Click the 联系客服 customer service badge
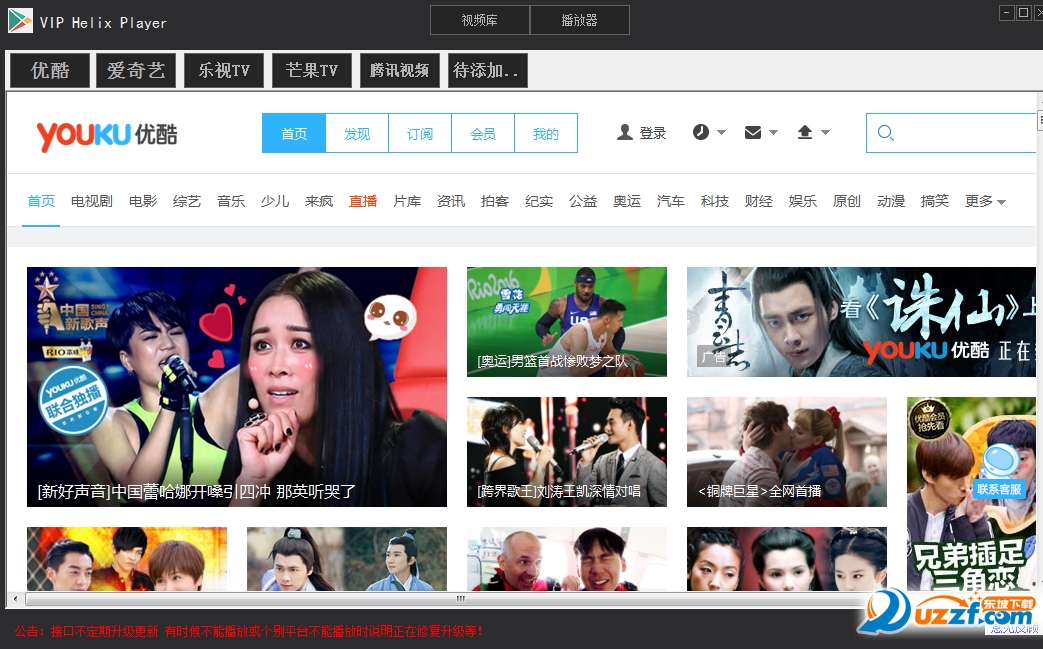This screenshot has height=649, width=1043. pyautogui.click(x=999, y=489)
